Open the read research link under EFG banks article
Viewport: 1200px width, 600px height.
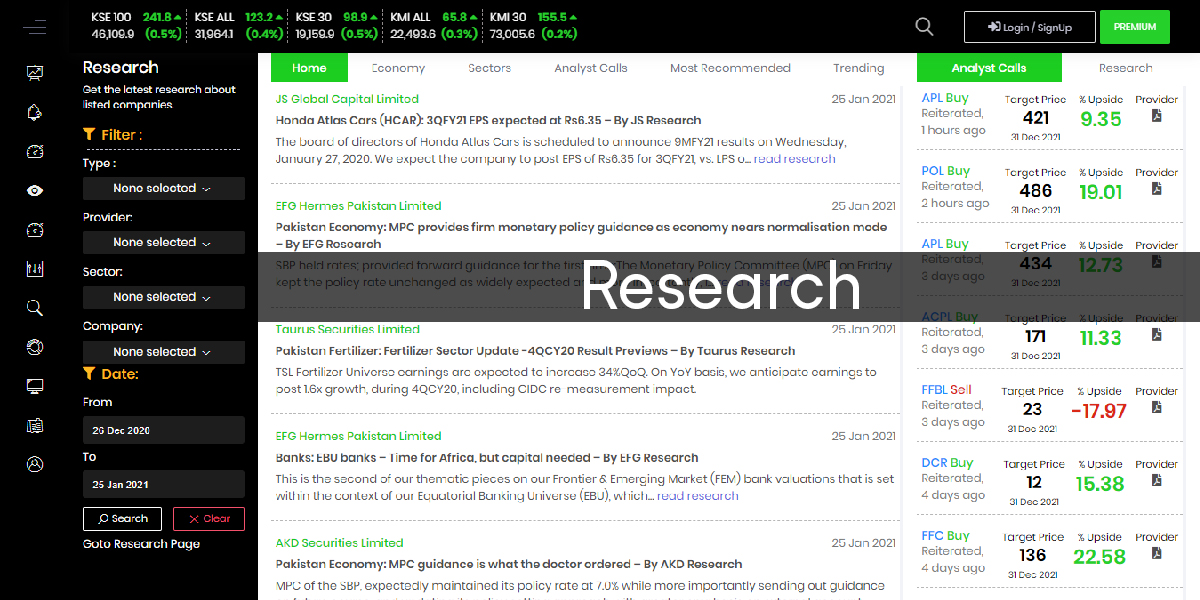pos(700,495)
